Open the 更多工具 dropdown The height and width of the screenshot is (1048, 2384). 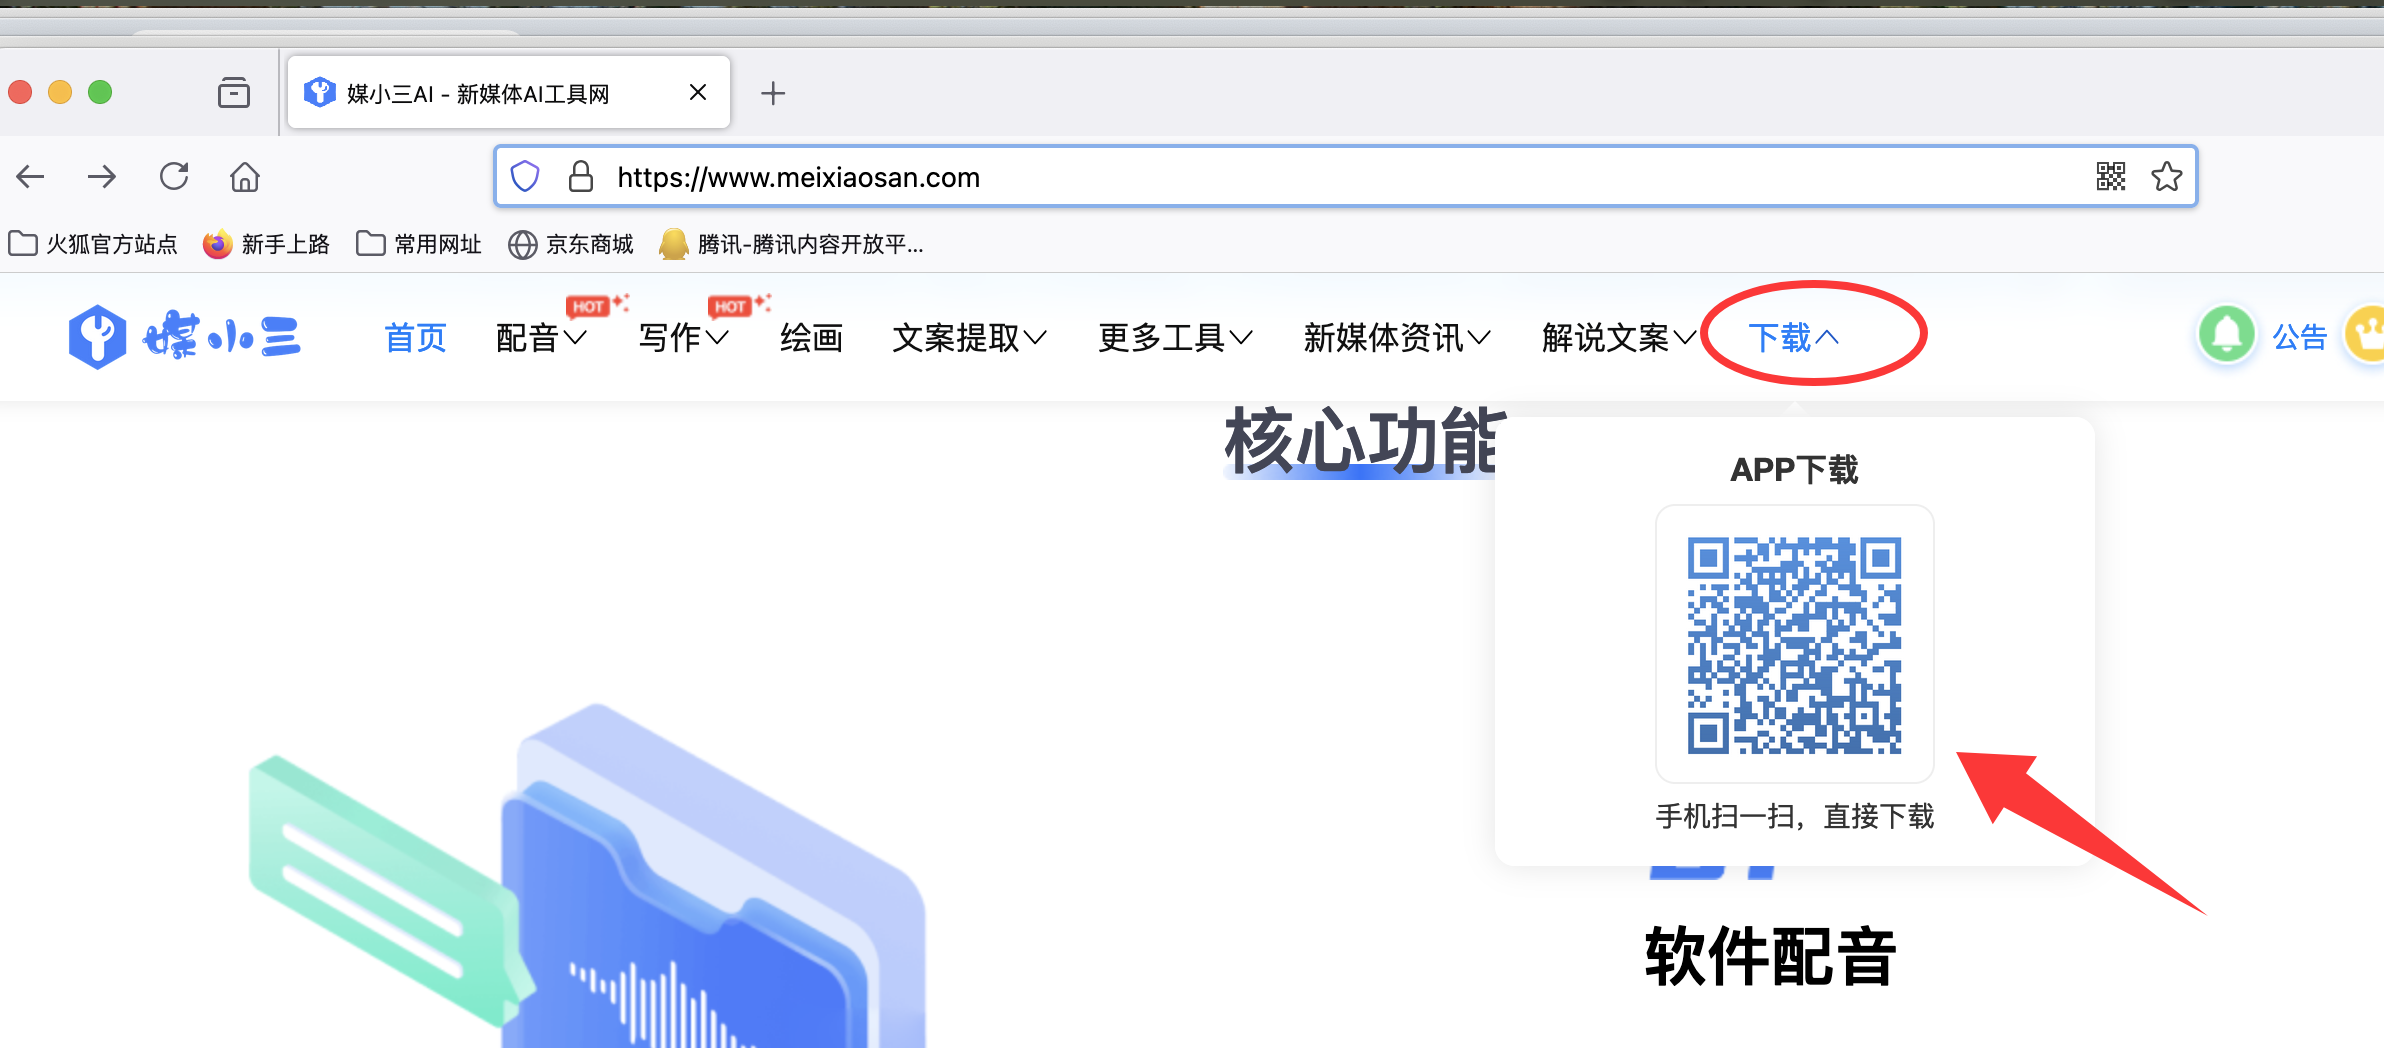(1174, 338)
